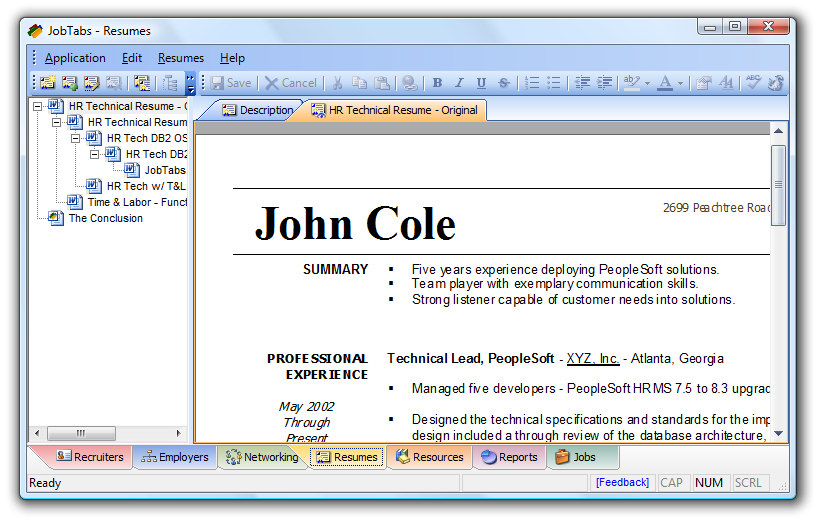The height and width of the screenshot is (524, 822).
Task: Click the spell check ABC icon
Action: click(753, 83)
